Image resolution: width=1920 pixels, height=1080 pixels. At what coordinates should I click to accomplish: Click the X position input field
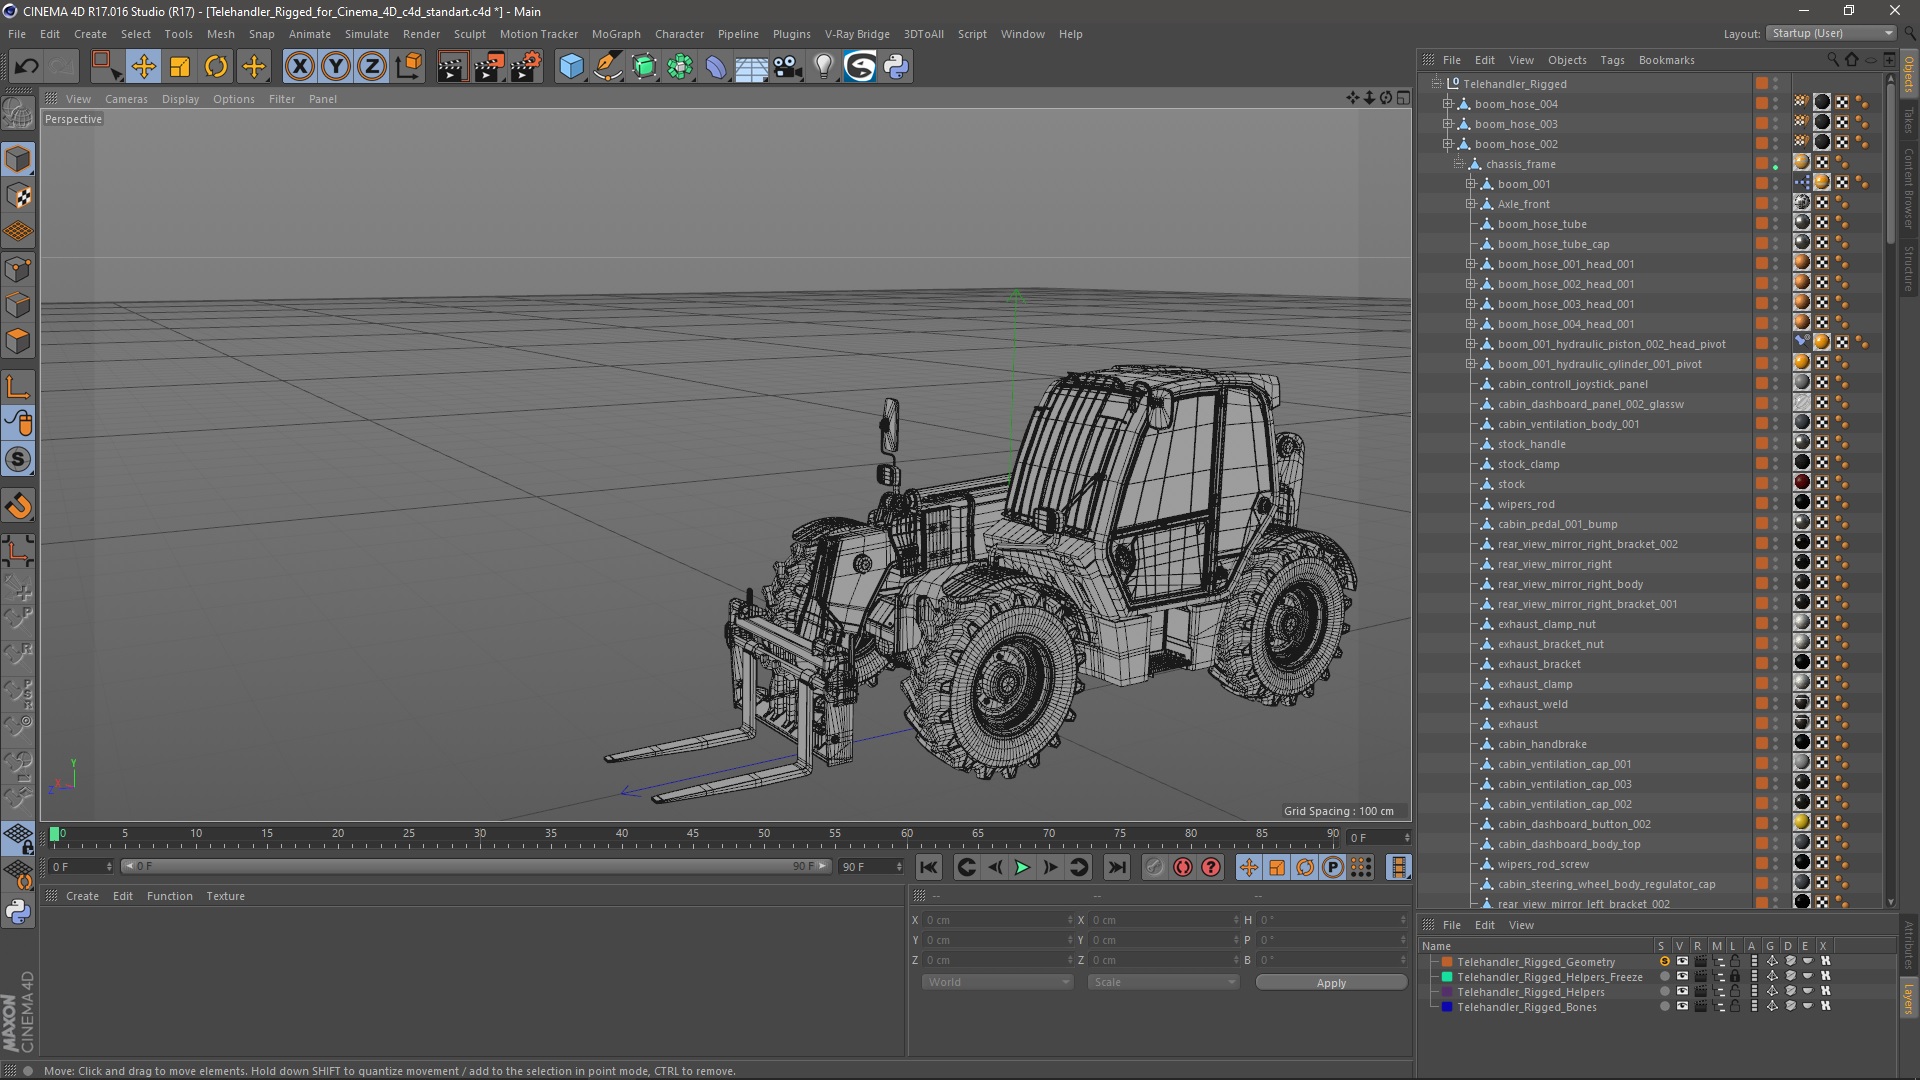point(996,920)
